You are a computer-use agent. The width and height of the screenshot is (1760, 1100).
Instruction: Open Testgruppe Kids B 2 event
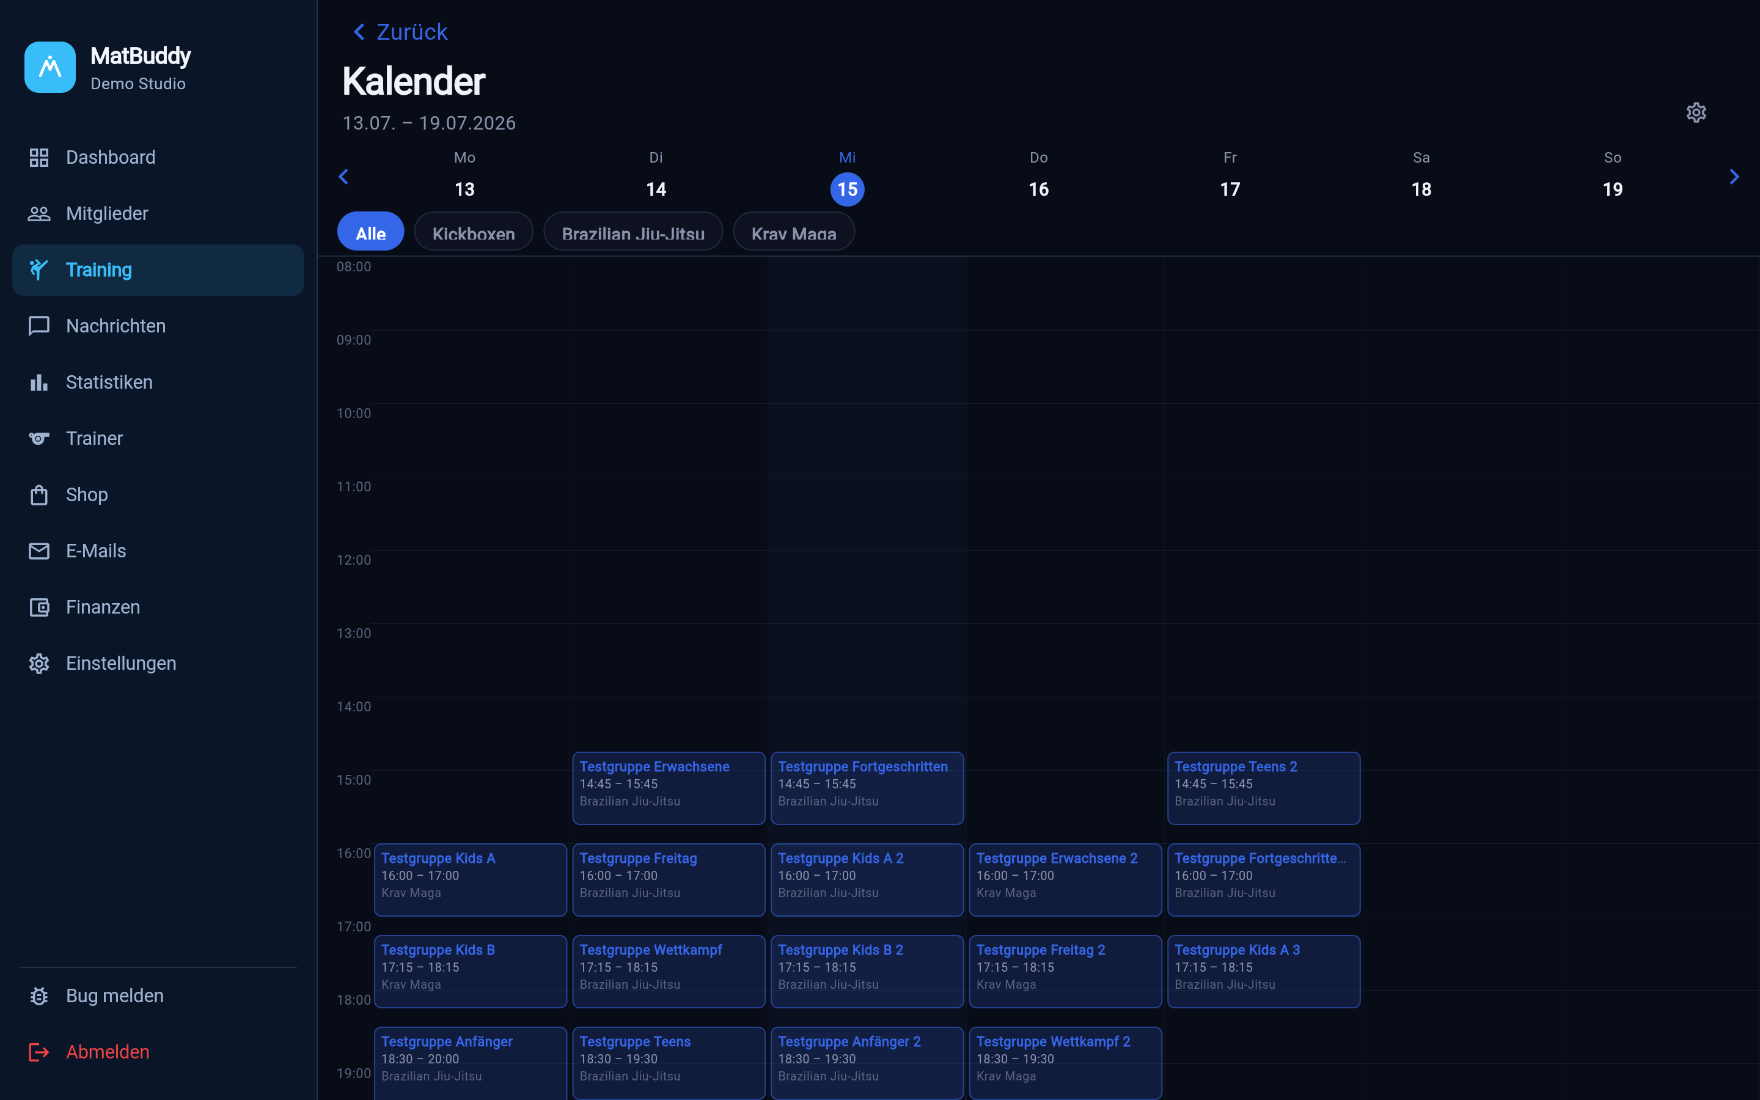[867, 971]
